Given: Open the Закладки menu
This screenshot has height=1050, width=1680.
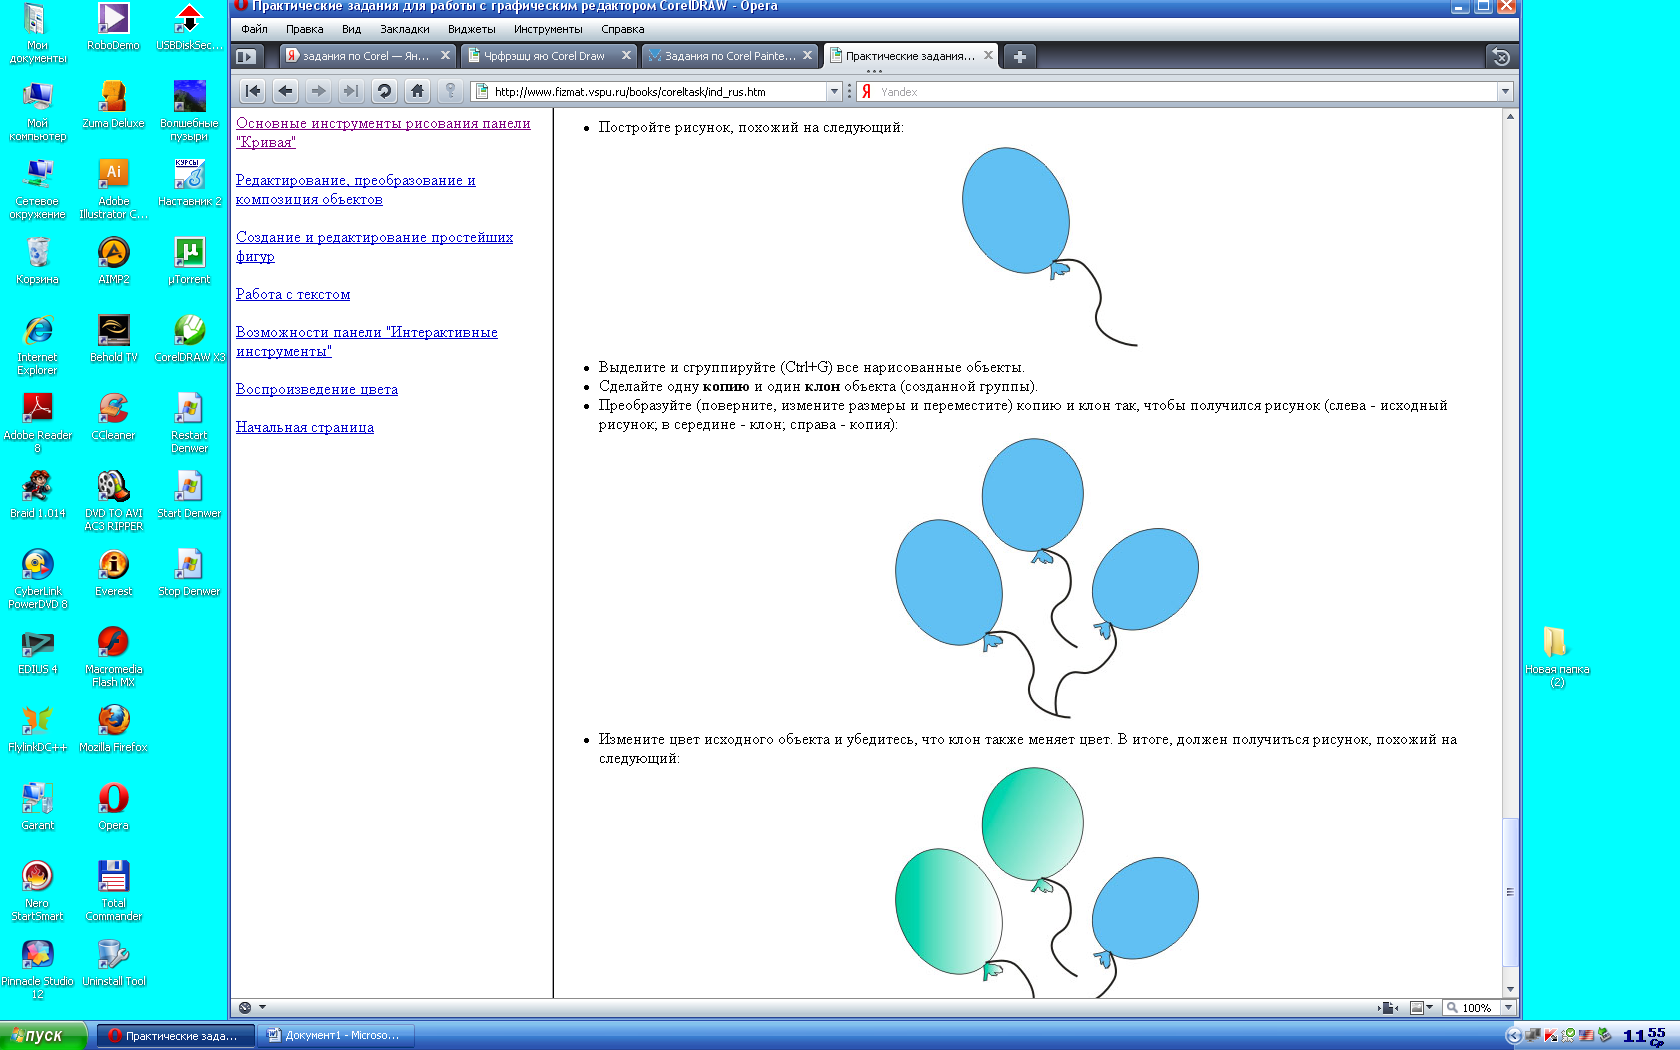Looking at the screenshot, I should click(x=404, y=29).
